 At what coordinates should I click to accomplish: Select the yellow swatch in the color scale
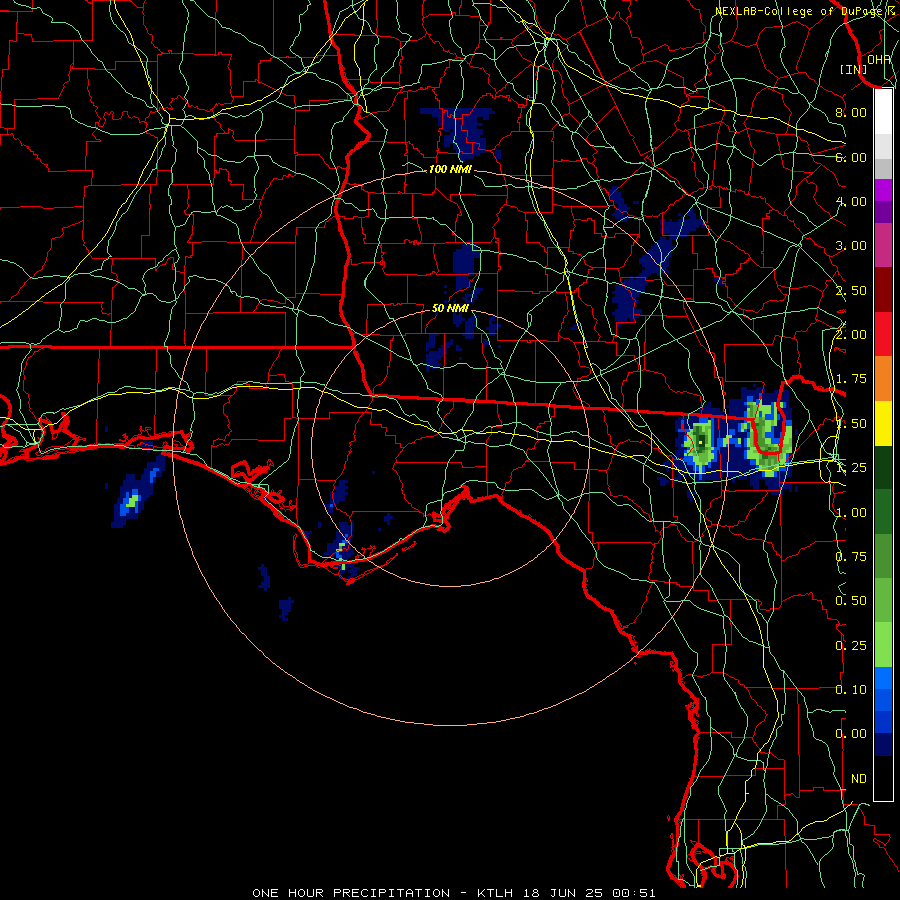tap(883, 424)
